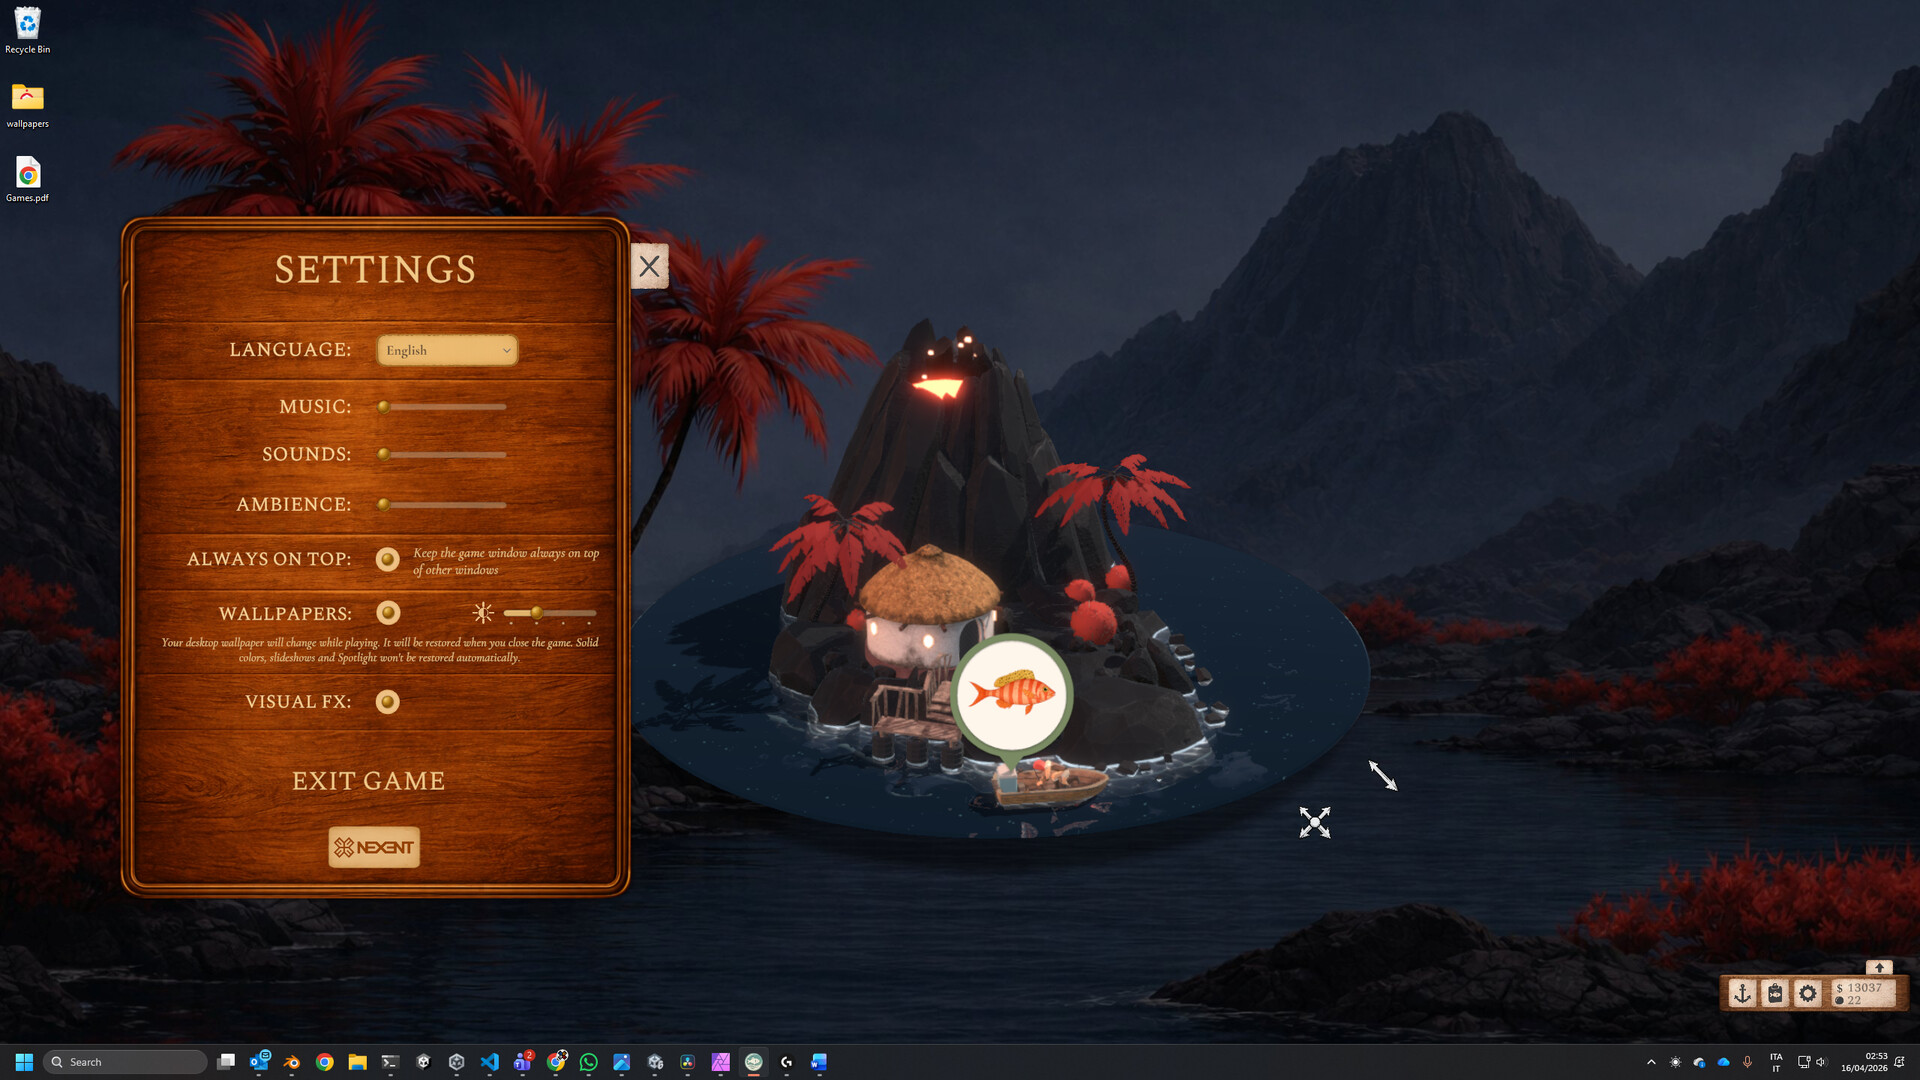Toggle the Wallpapers option
The width and height of the screenshot is (1920, 1080).
[x=388, y=613]
